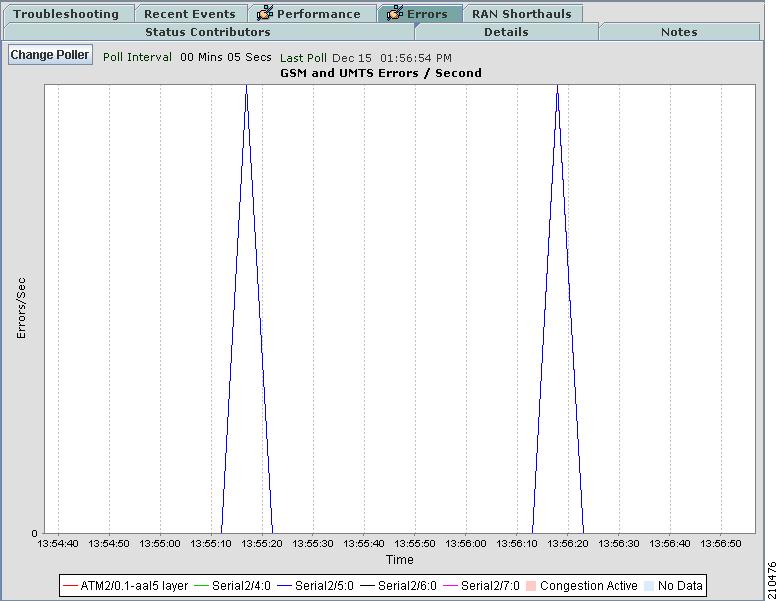778x601 pixels.
Task: Click the Serial2/6:0 legend entry
Action: [398, 586]
